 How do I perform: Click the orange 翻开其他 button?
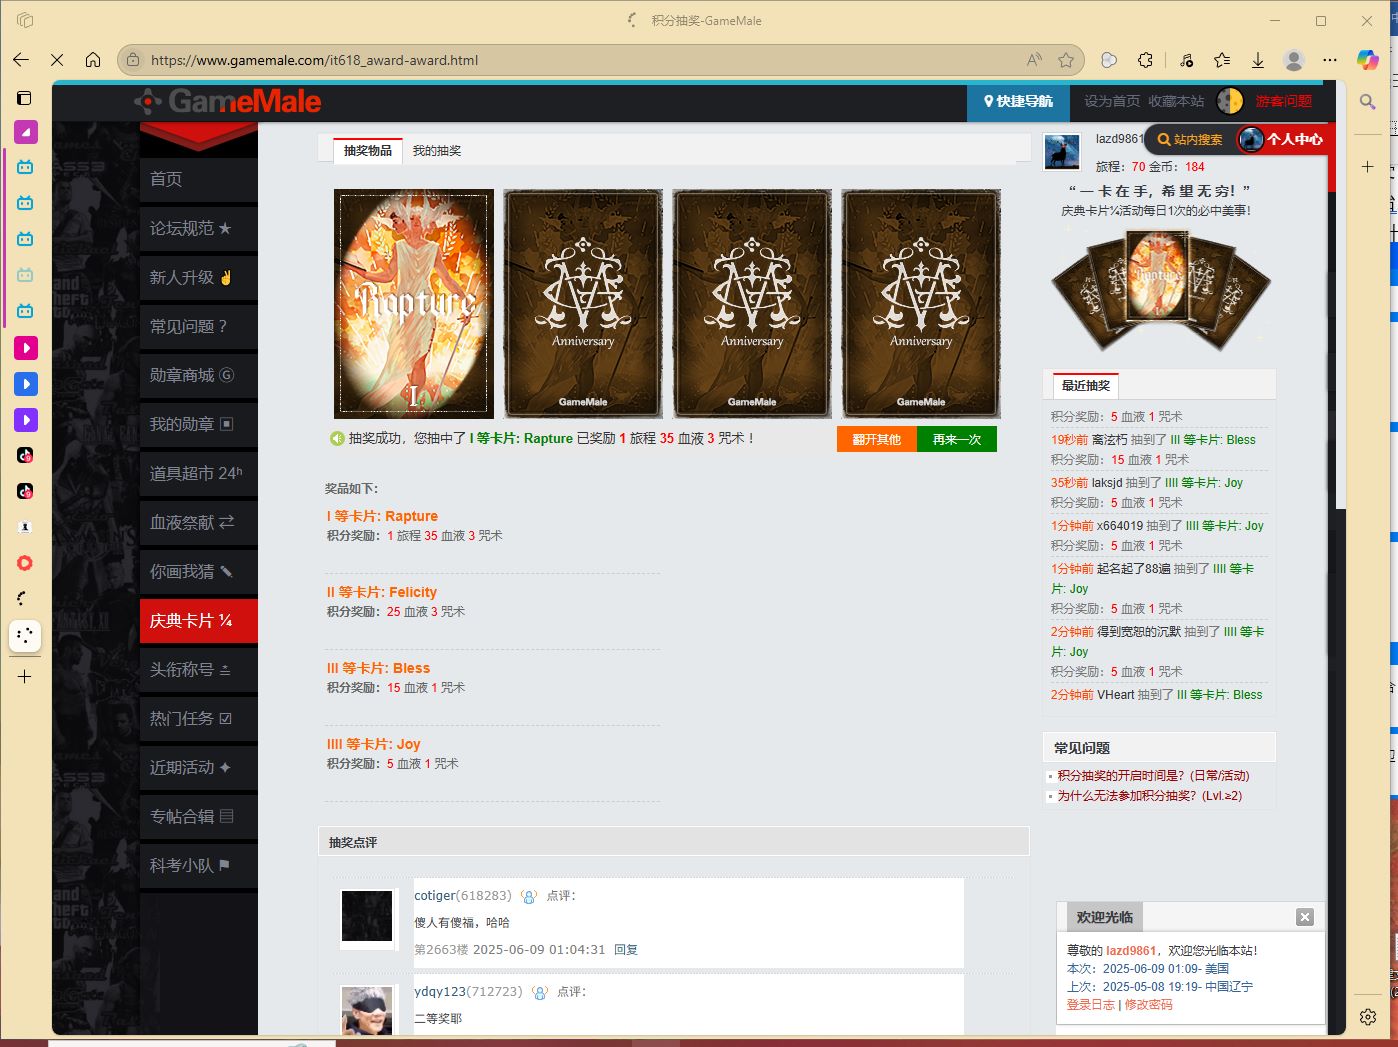tap(876, 439)
